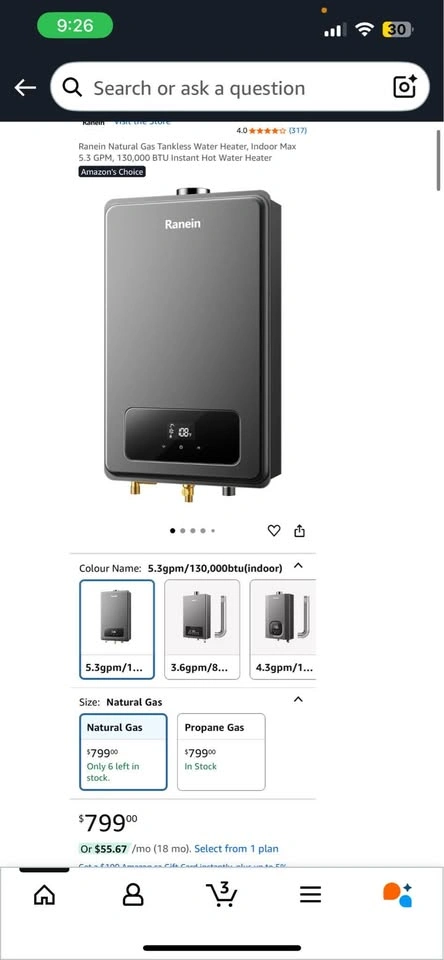This screenshot has width=444, height=960.
Task: Open the account profile icon
Action: pyautogui.click(x=133, y=894)
